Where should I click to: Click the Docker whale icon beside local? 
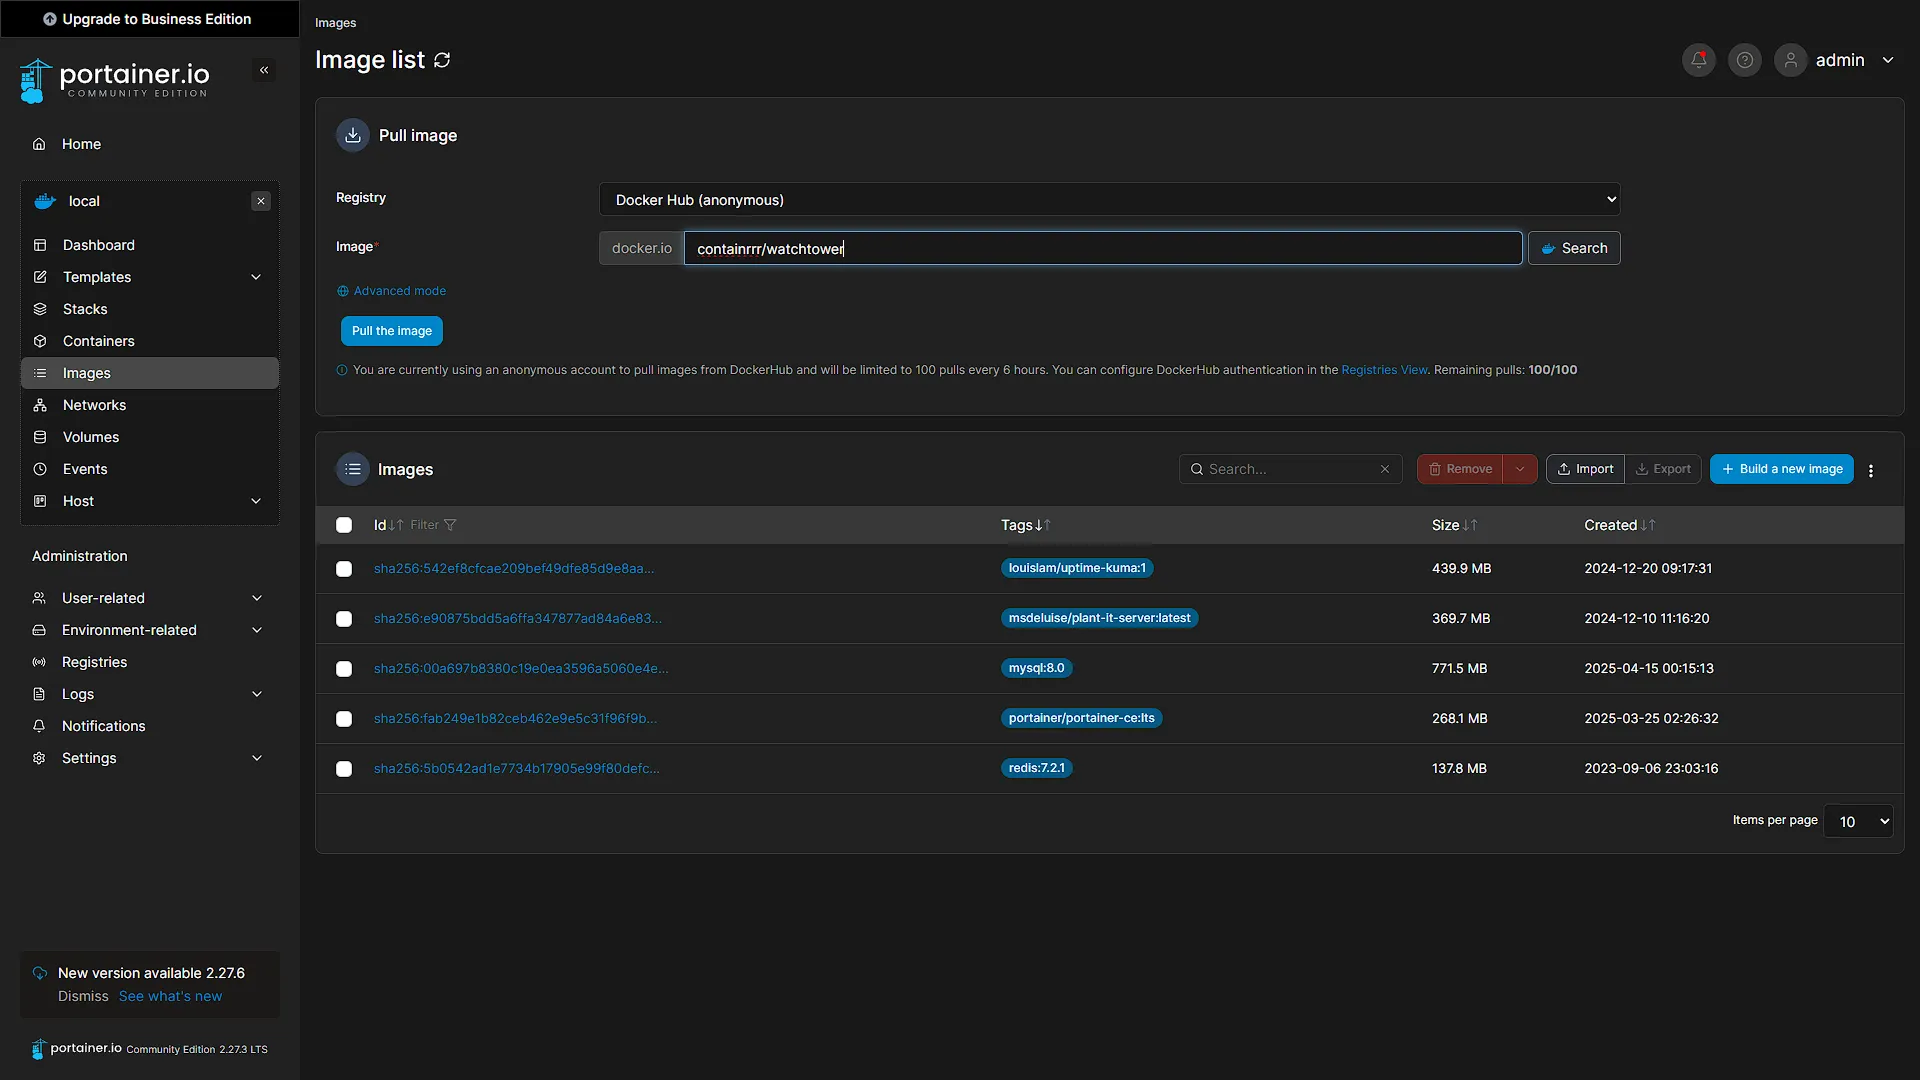45,201
